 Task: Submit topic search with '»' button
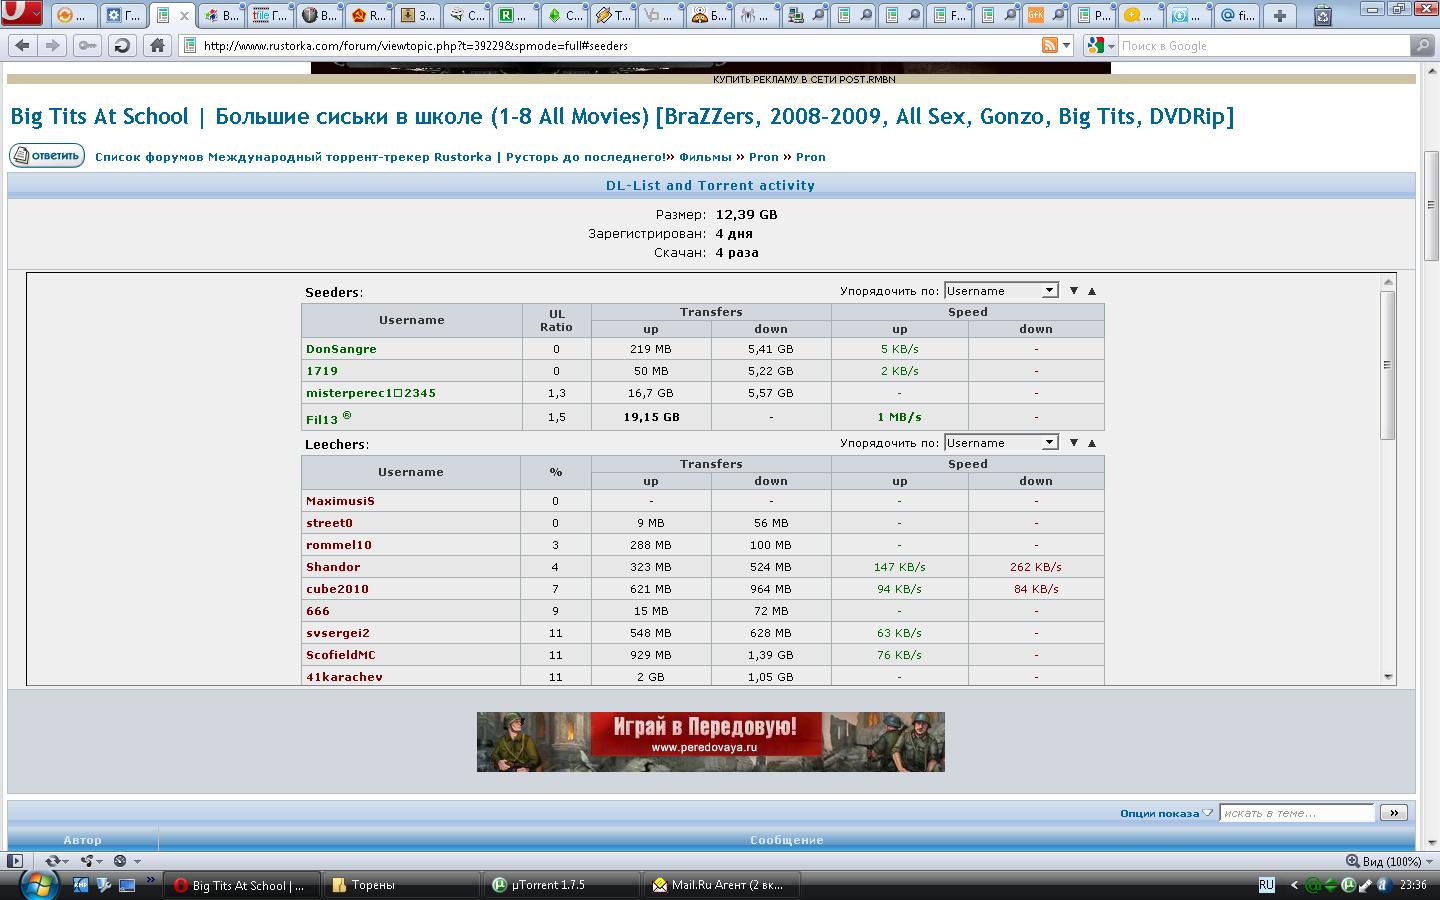point(1394,813)
